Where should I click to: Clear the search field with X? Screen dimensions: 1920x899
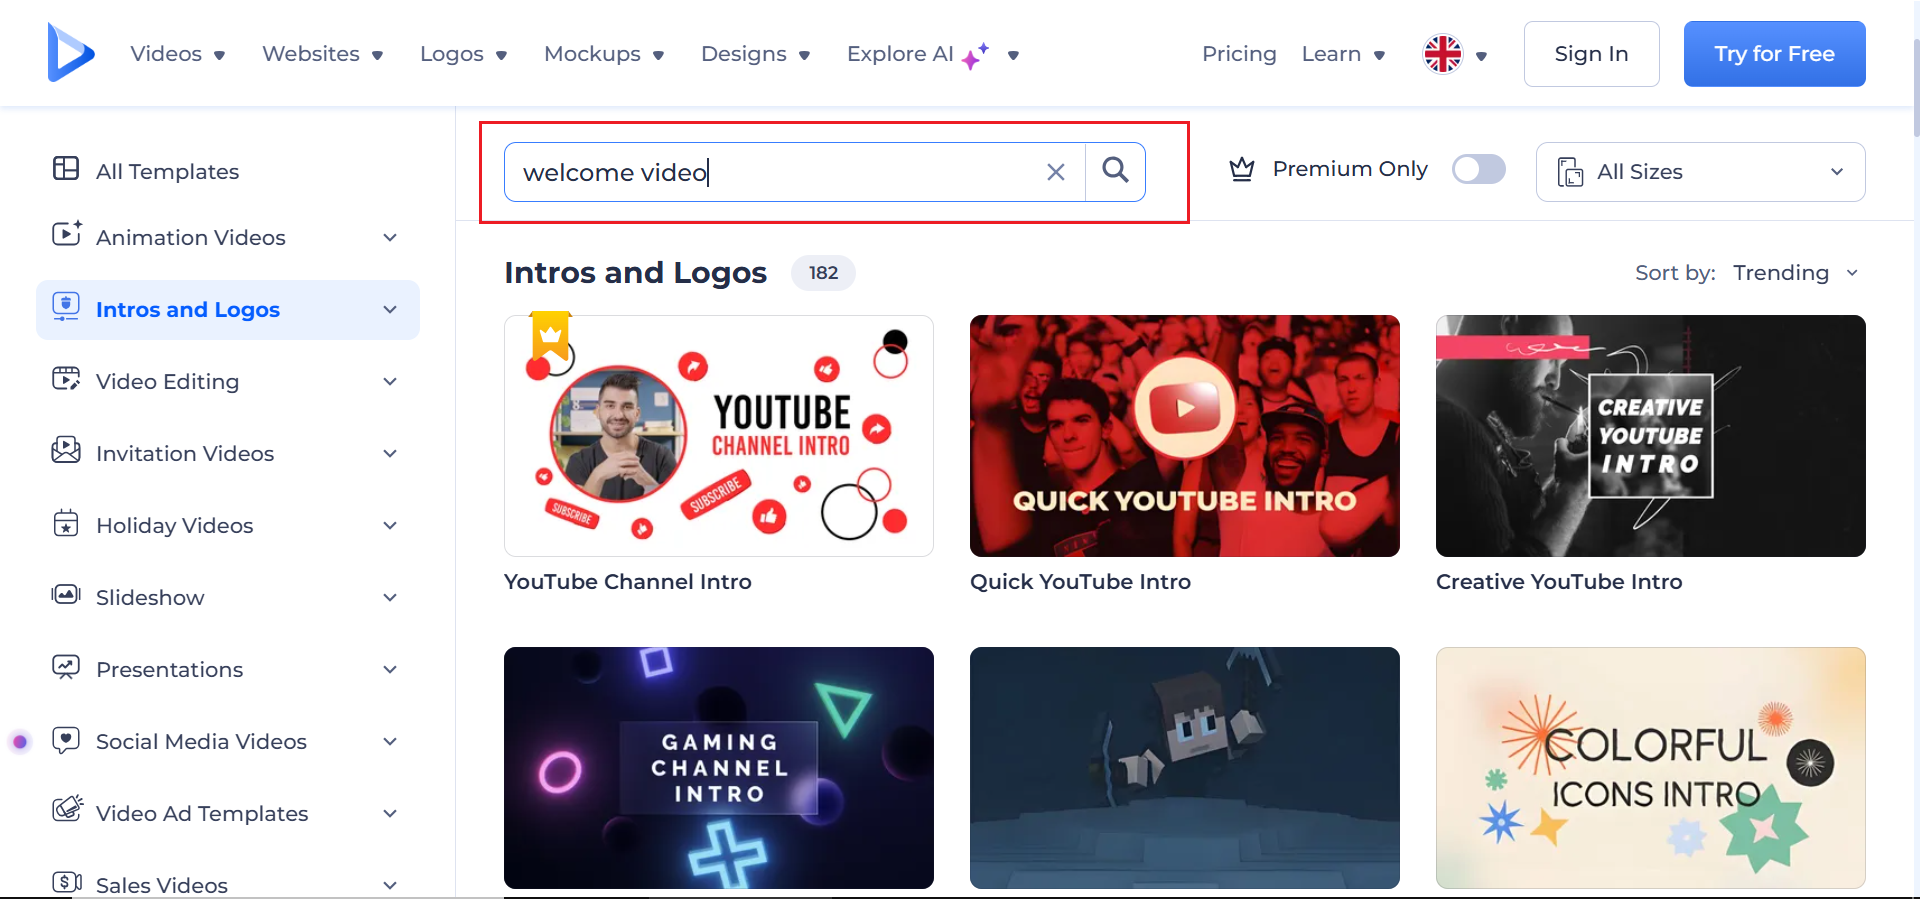point(1055,172)
